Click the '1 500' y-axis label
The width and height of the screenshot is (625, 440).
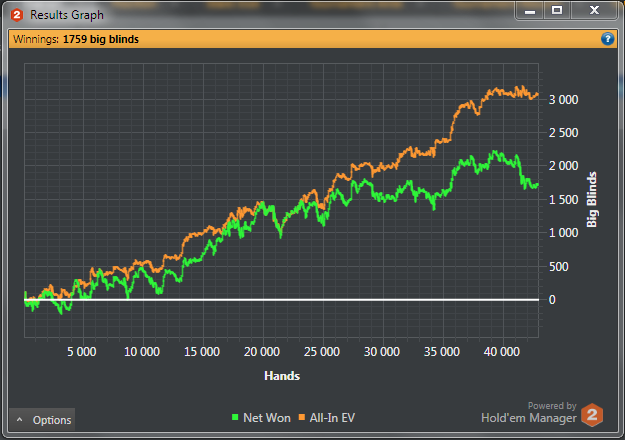tap(563, 200)
